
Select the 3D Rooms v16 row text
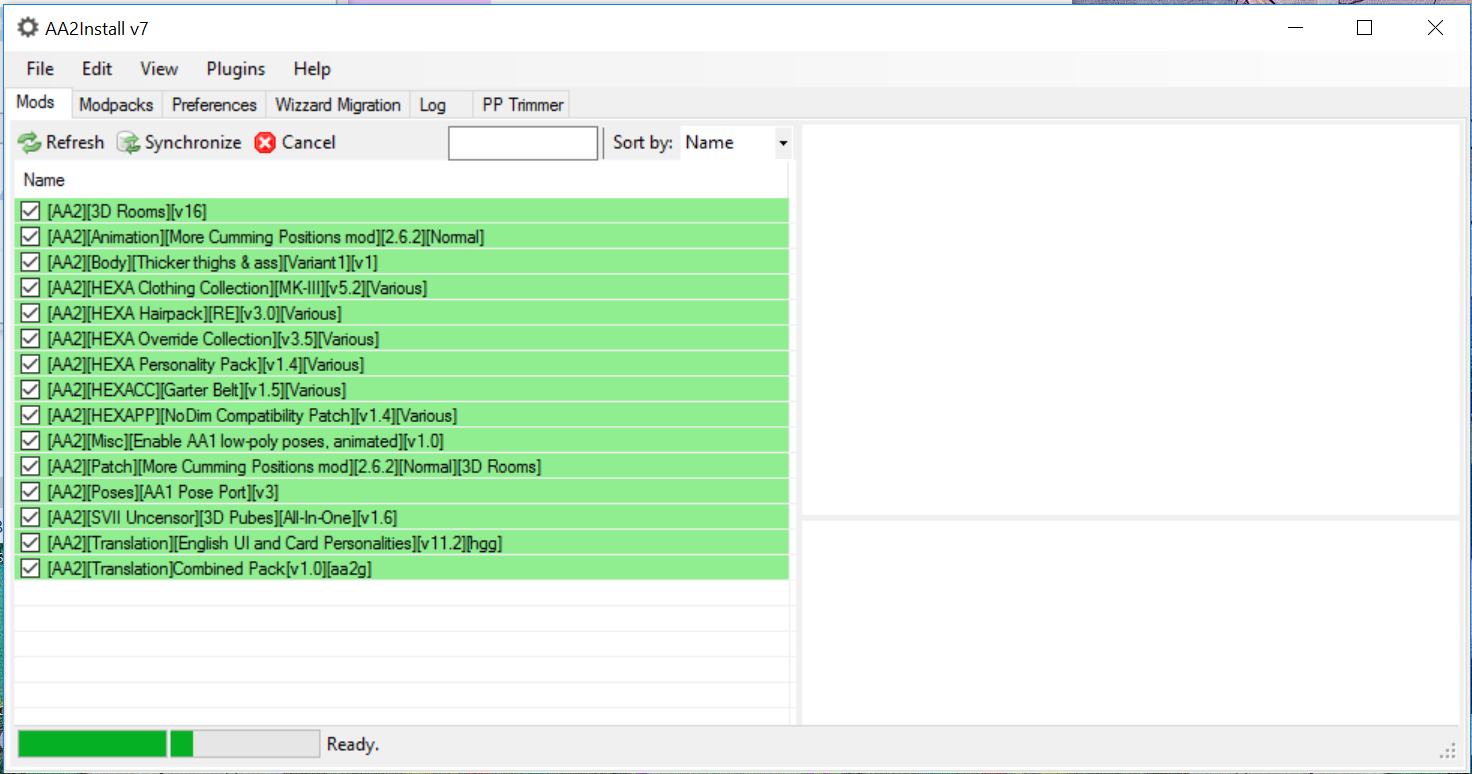pyautogui.click(x=127, y=211)
